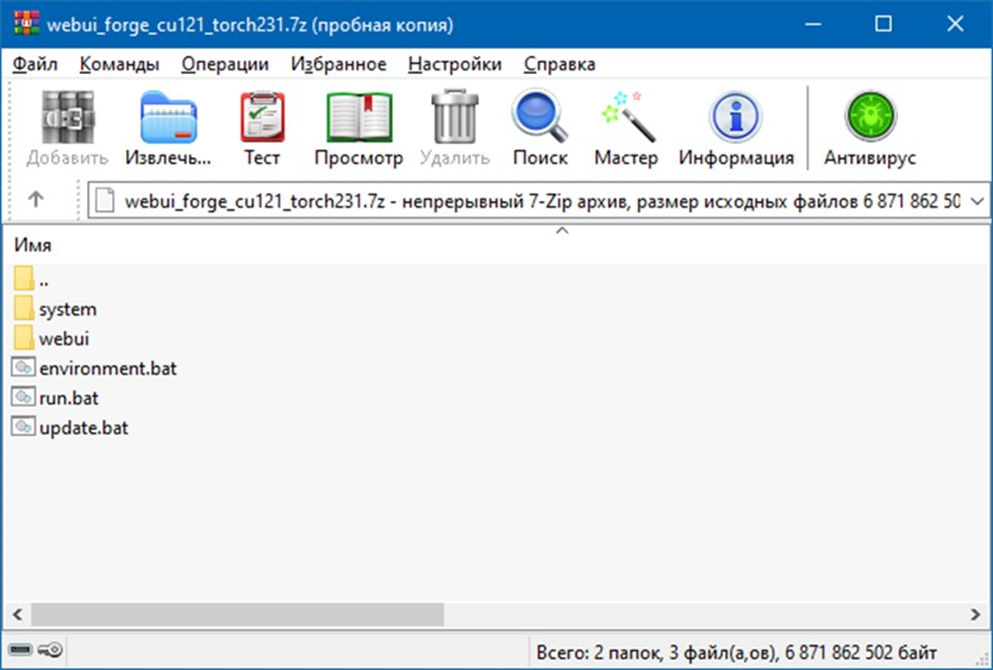Open the Команды menu
This screenshot has width=993, height=670.
(119, 64)
